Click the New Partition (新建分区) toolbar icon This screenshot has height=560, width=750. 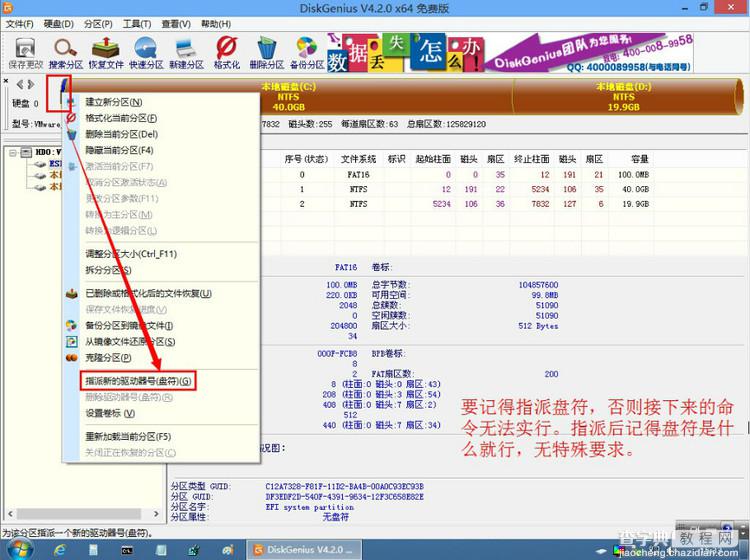[x=186, y=53]
